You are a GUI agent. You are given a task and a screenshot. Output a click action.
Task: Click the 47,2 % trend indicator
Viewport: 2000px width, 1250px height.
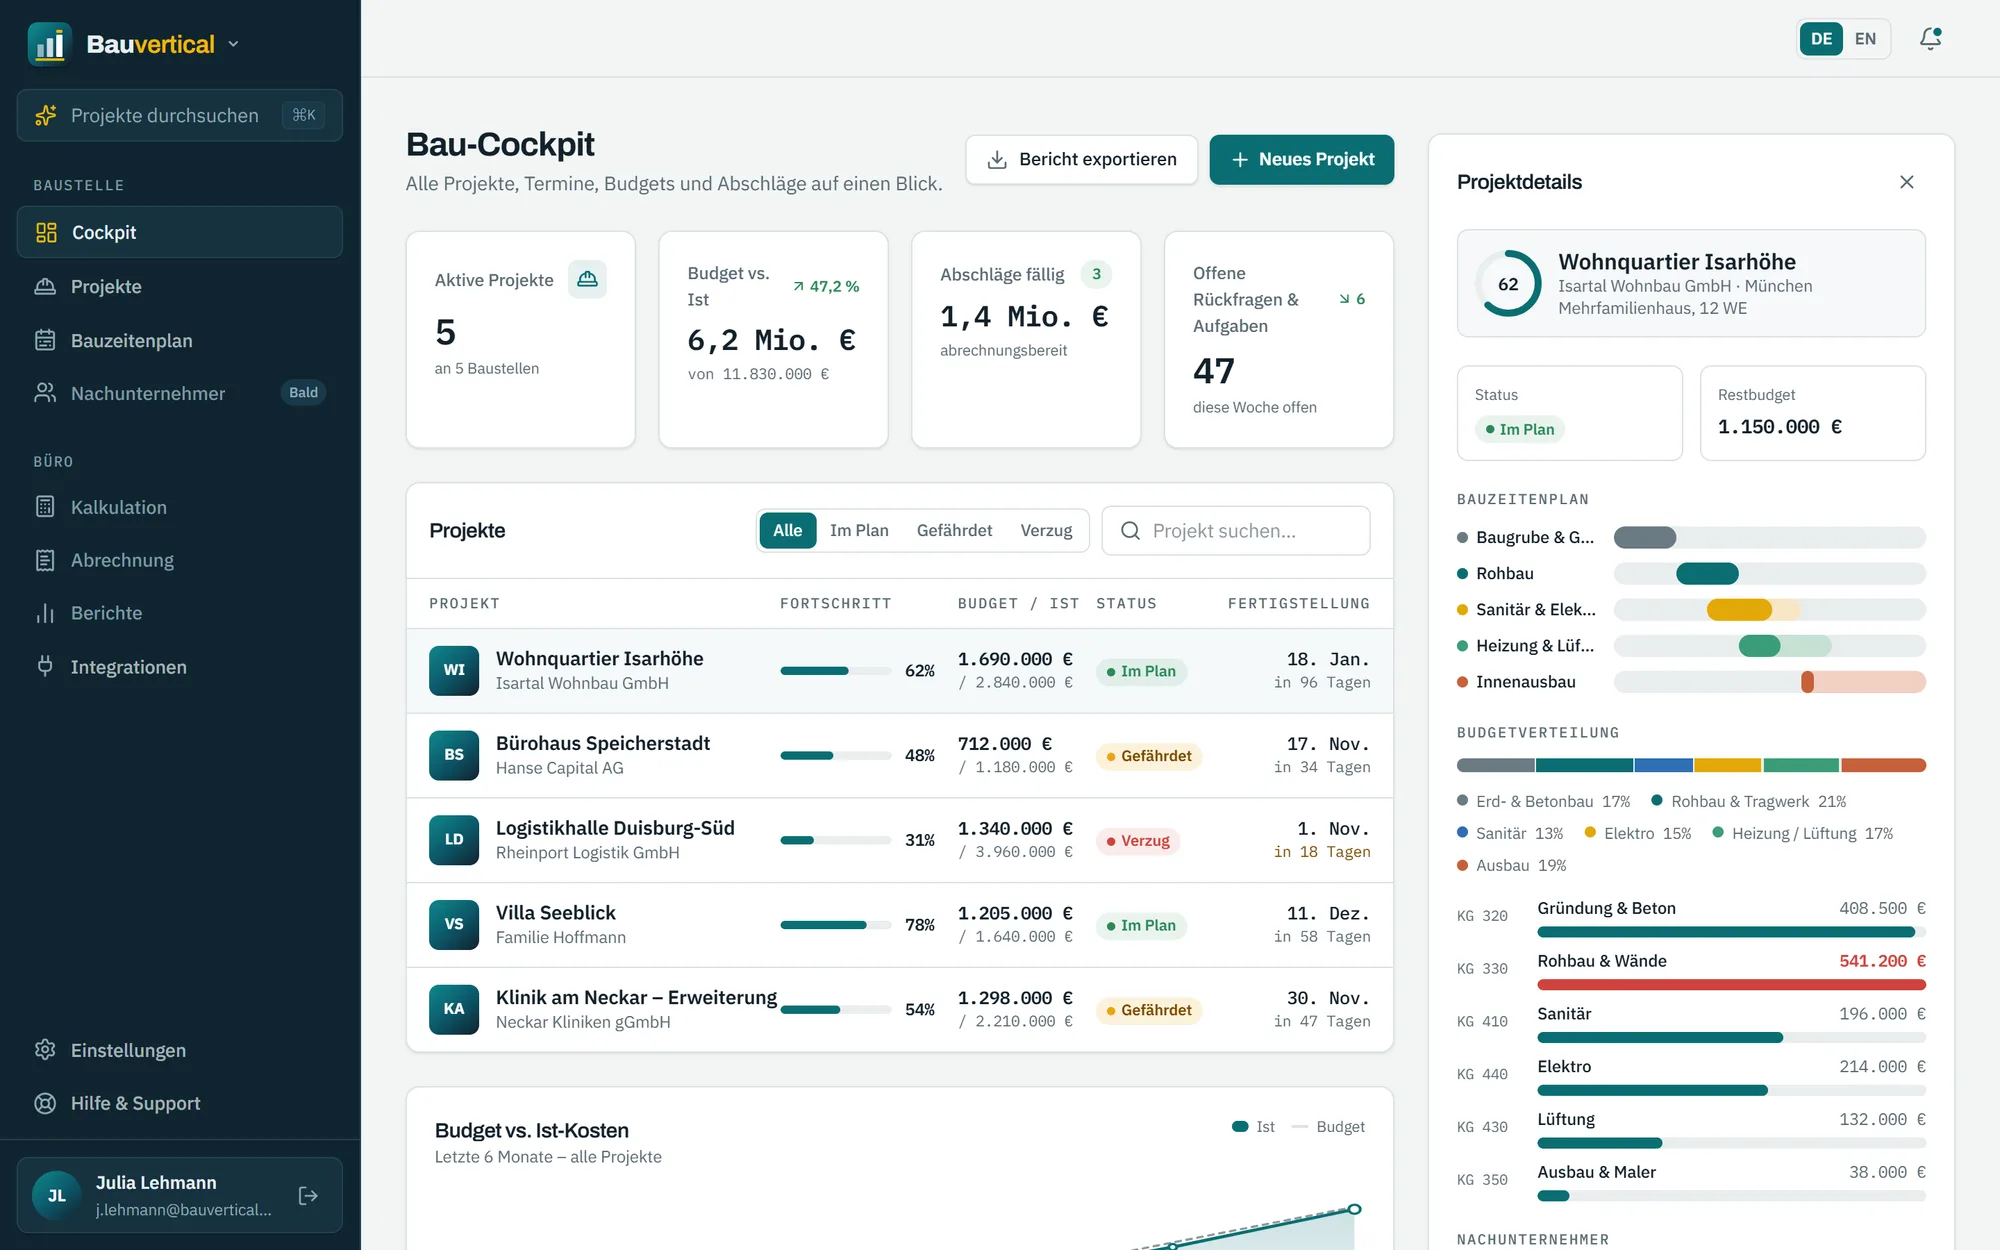(826, 286)
